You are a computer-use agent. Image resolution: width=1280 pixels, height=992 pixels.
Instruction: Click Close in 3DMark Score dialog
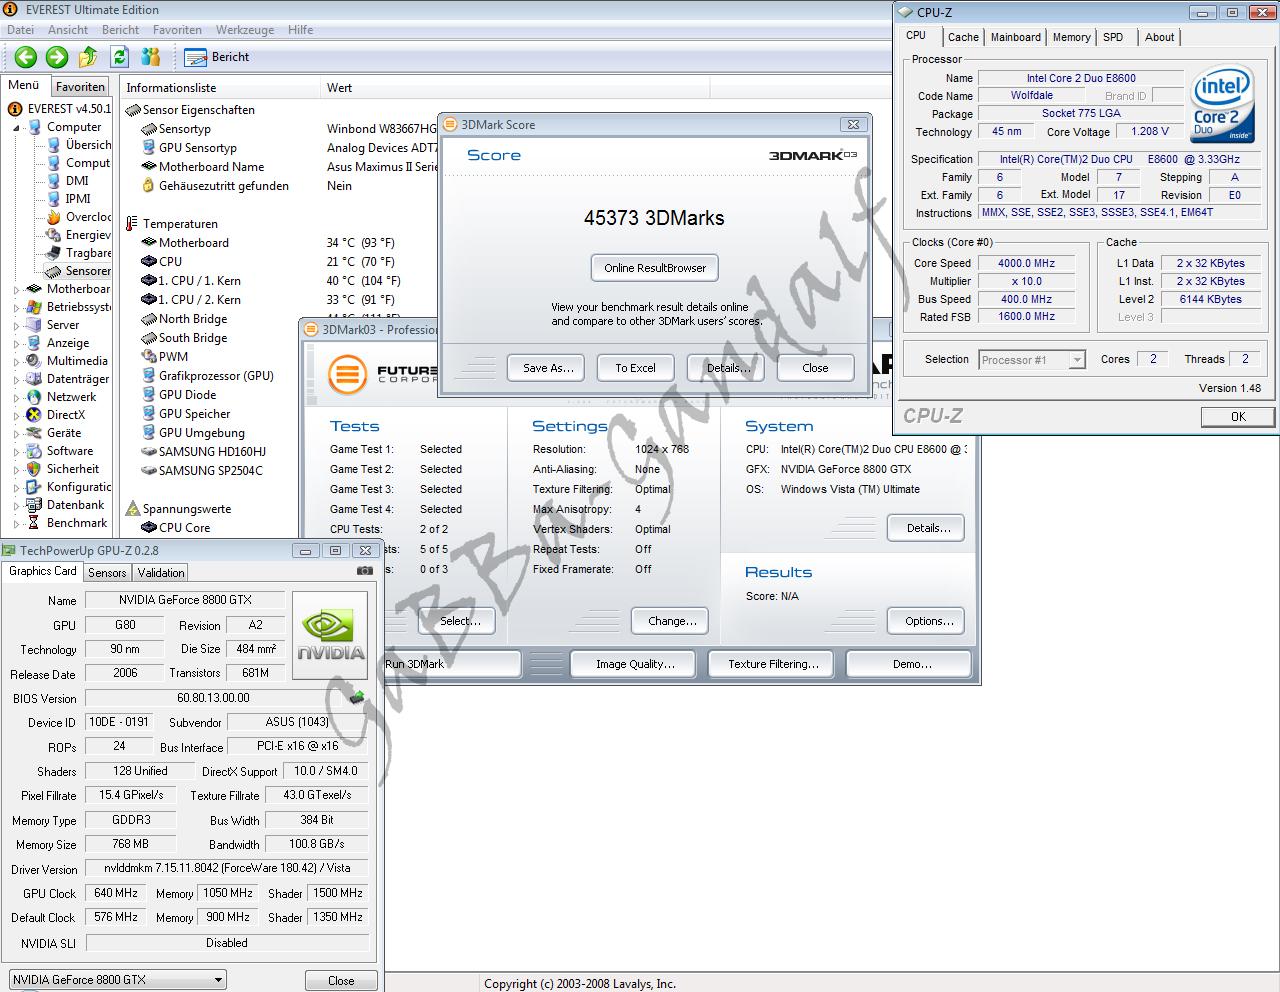click(x=815, y=368)
